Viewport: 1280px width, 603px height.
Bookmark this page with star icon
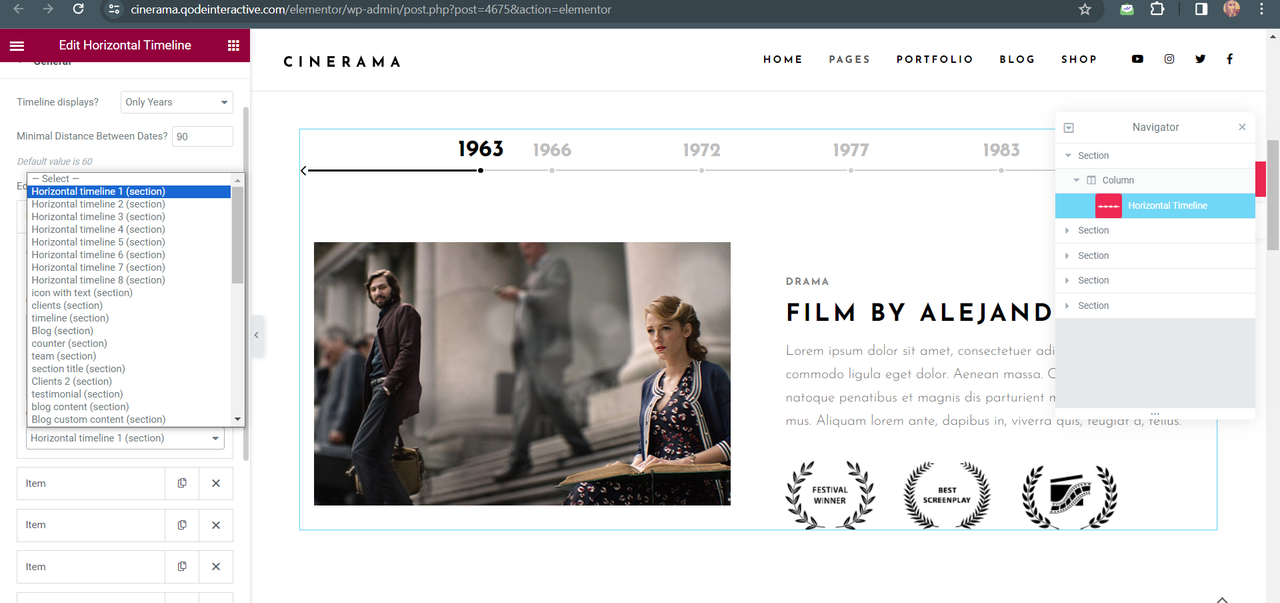tap(1085, 9)
